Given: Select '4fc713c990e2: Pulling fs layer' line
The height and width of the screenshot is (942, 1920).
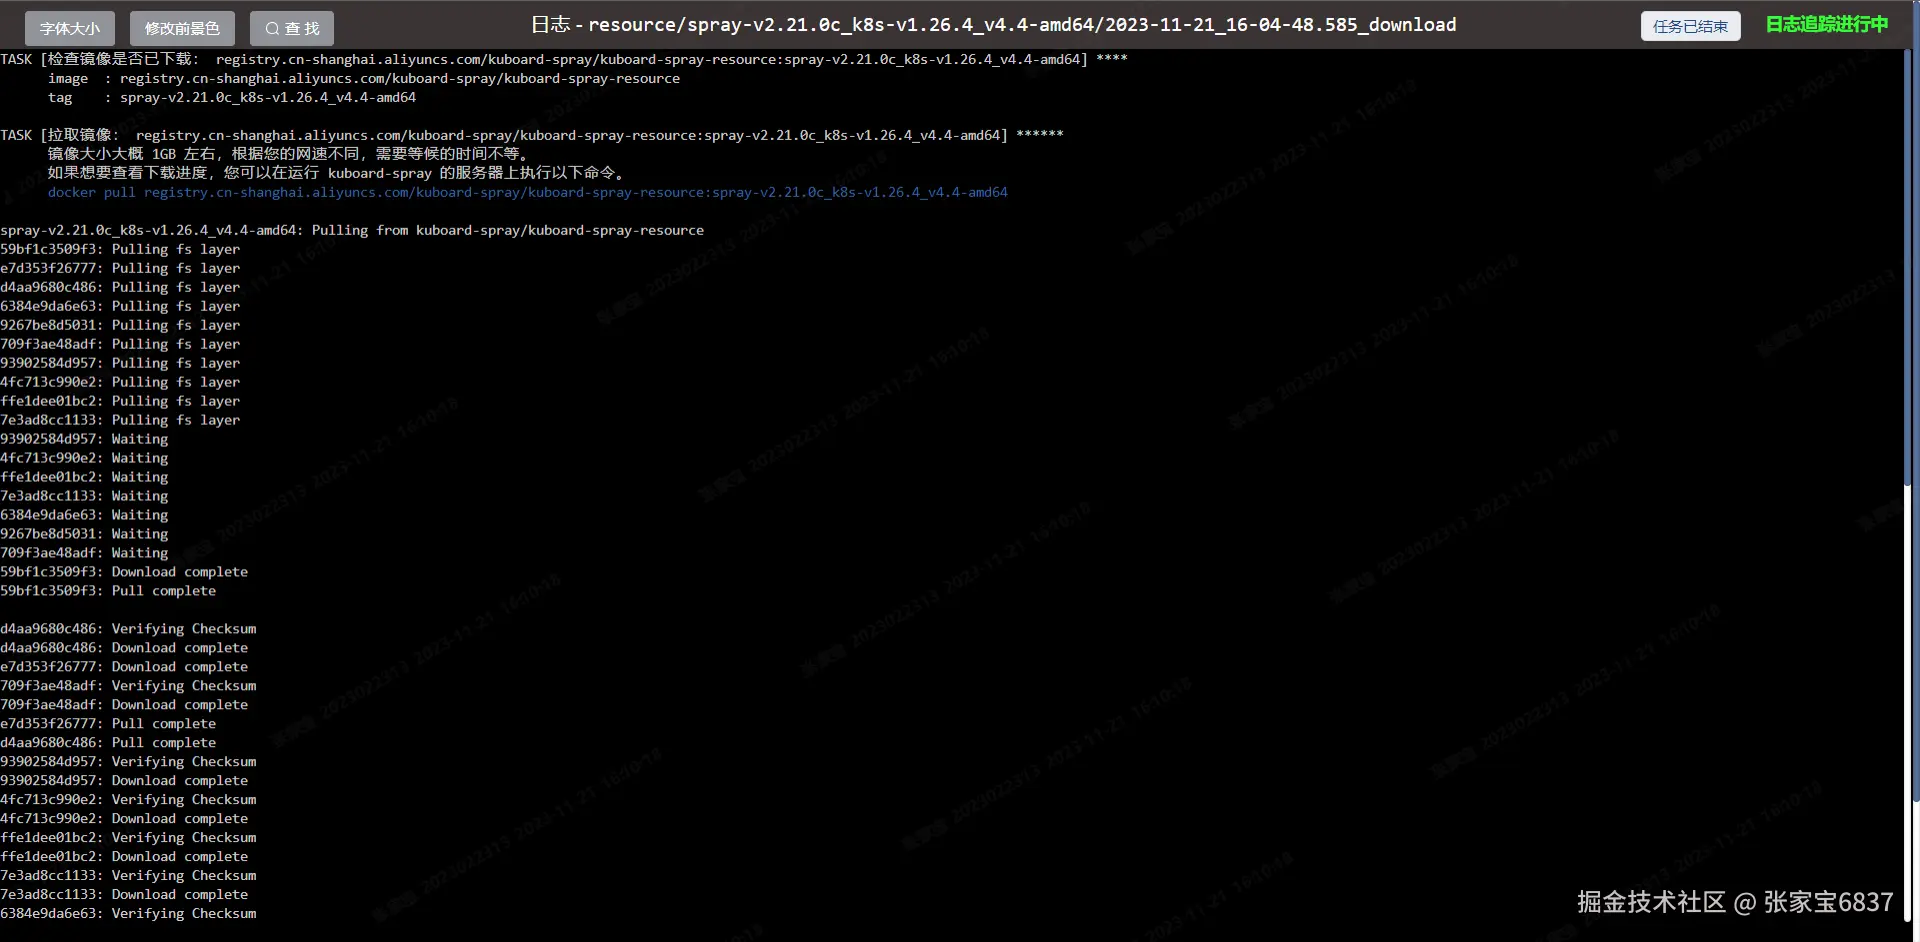Looking at the screenshot, I should click(120, 382).
